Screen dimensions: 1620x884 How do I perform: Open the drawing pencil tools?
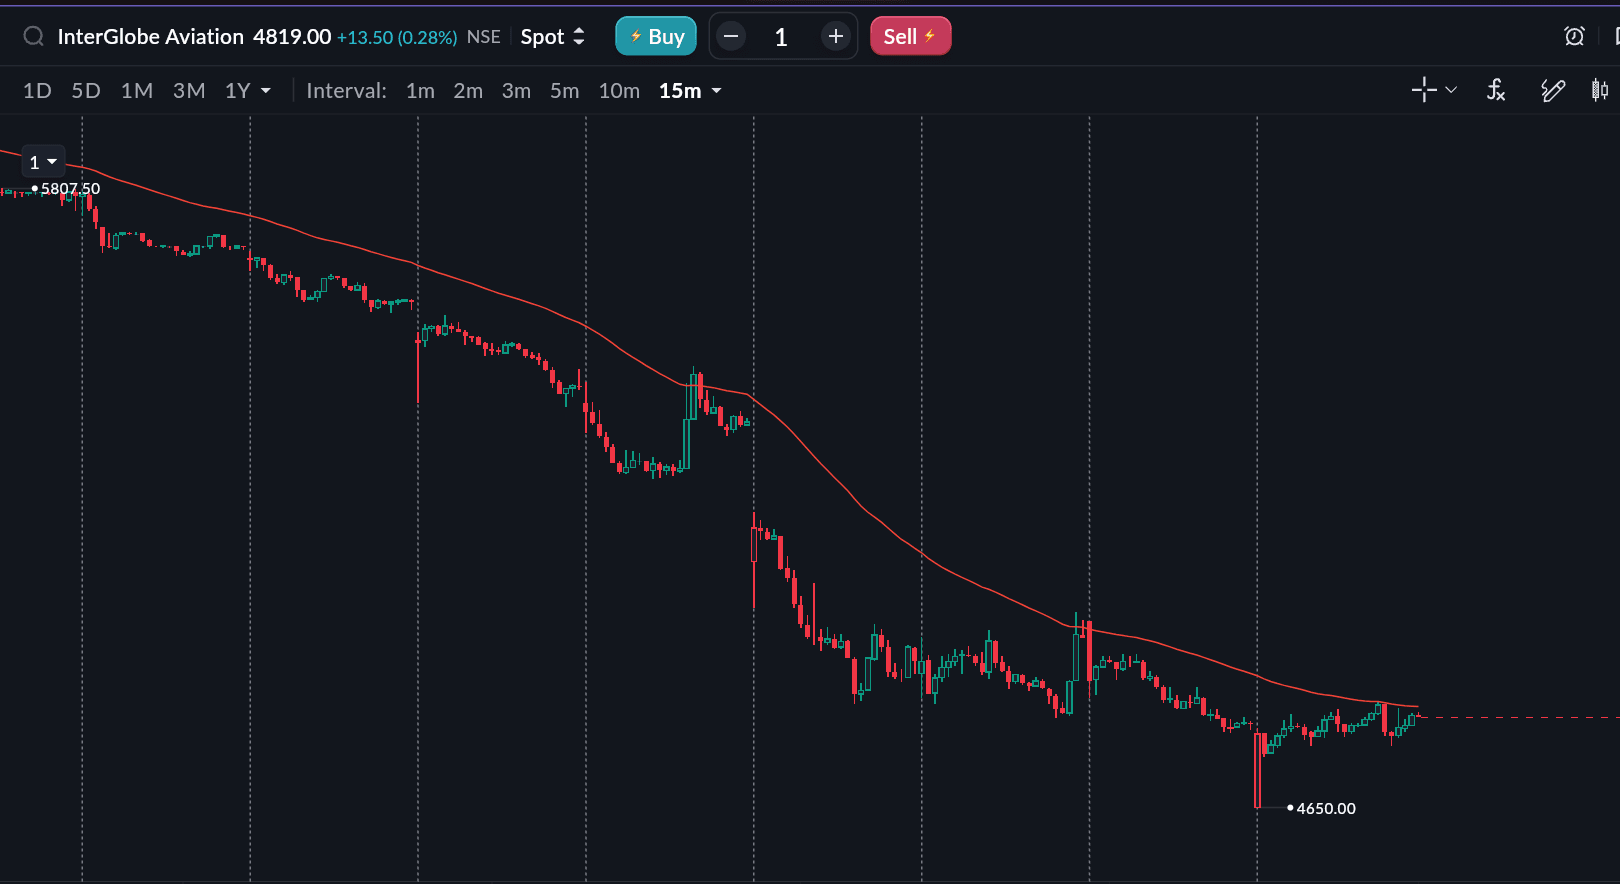1552,90
